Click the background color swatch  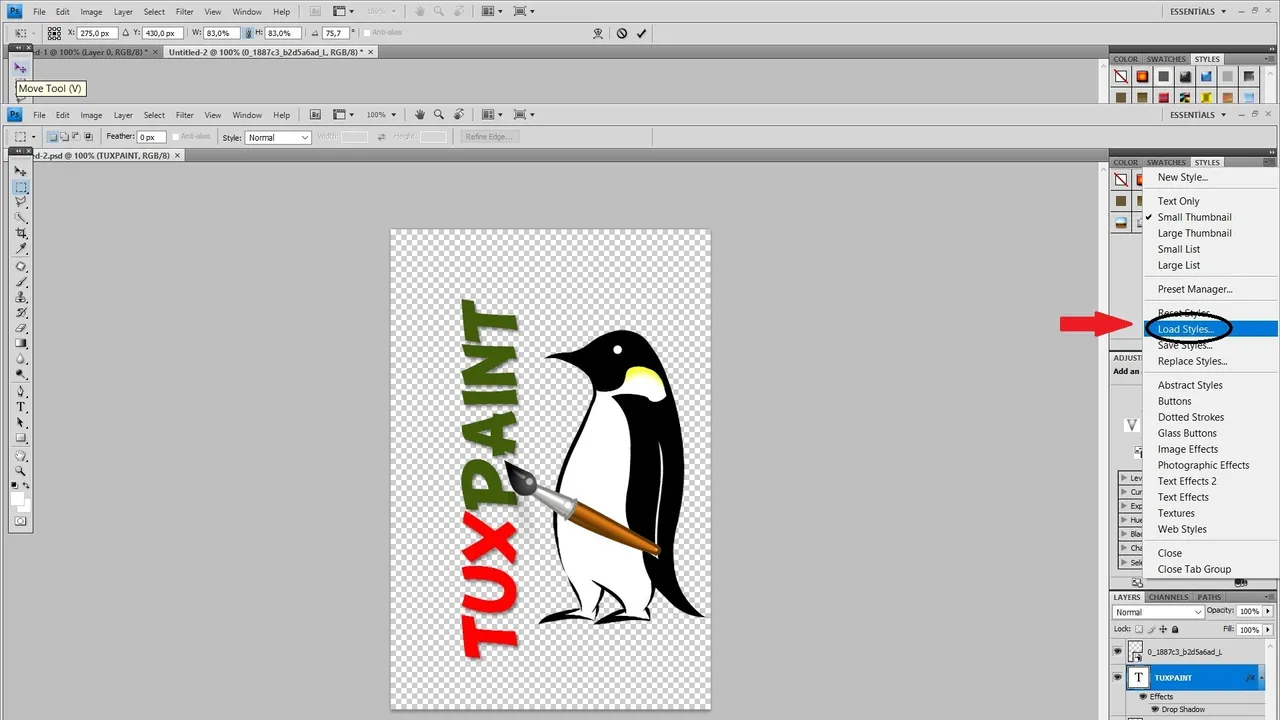(25, 505)
